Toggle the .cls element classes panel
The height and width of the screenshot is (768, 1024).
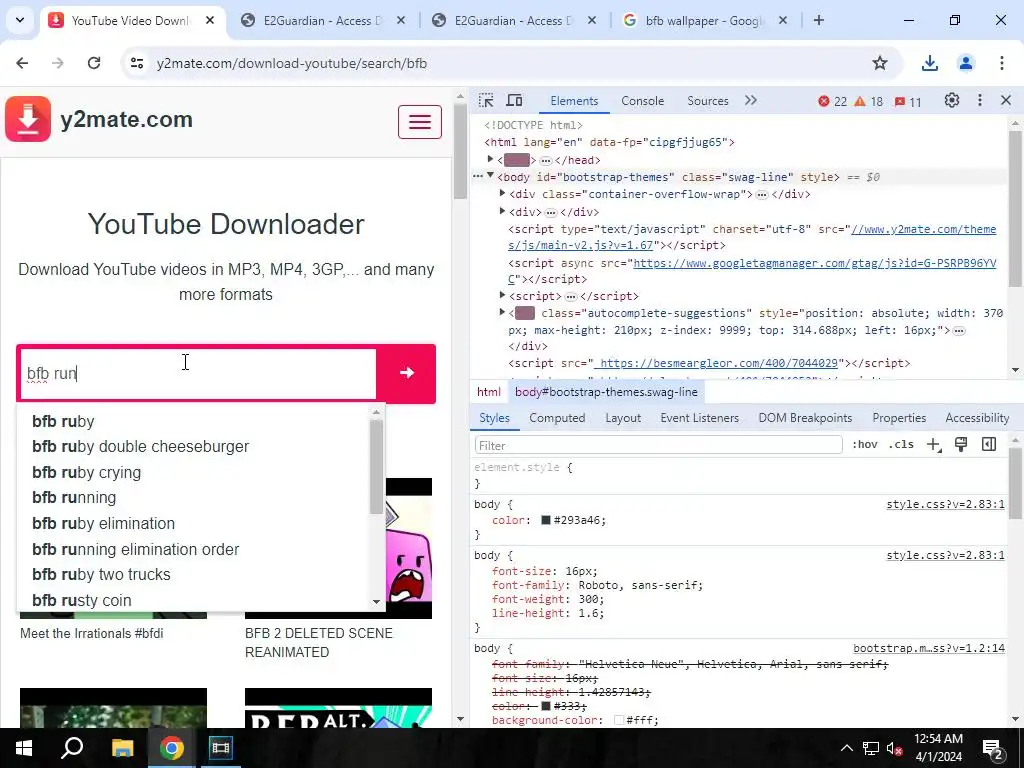click(x=901, y=445)
